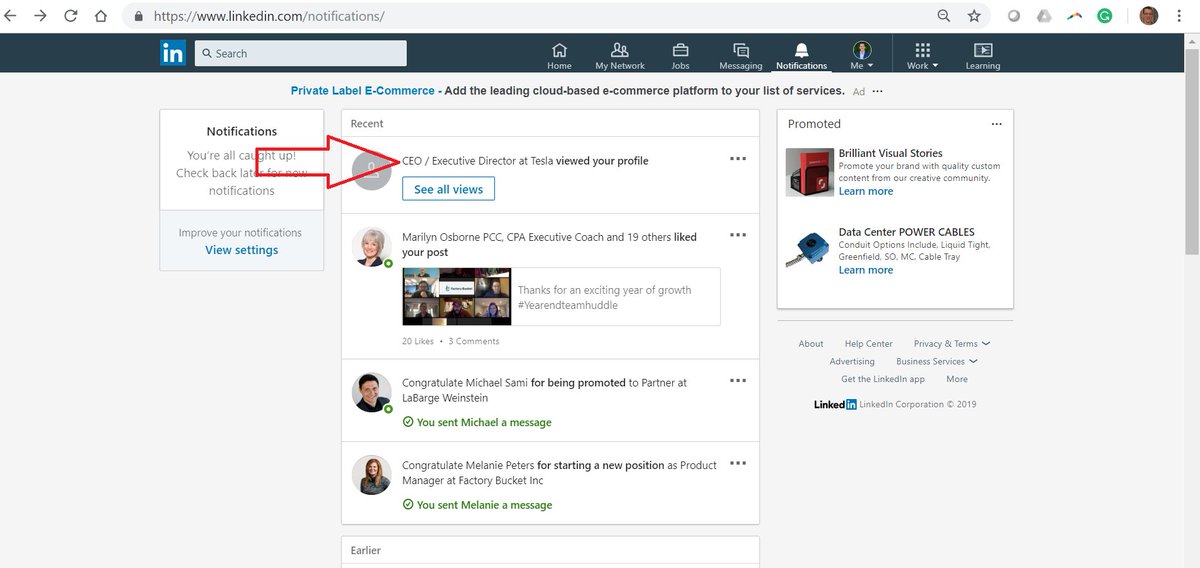Click '20 Likes' under the post

[418, 341]
